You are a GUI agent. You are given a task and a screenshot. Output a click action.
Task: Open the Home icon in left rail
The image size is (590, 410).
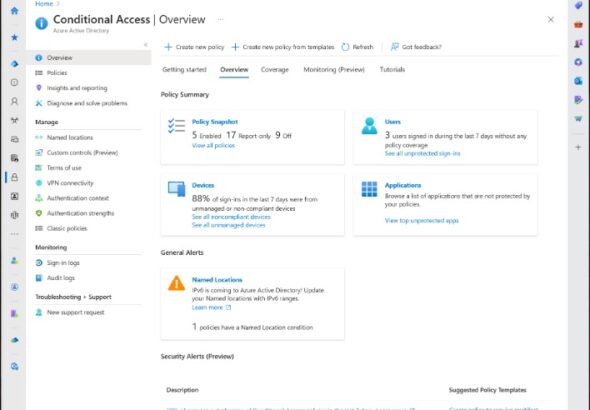pos(14,11)
